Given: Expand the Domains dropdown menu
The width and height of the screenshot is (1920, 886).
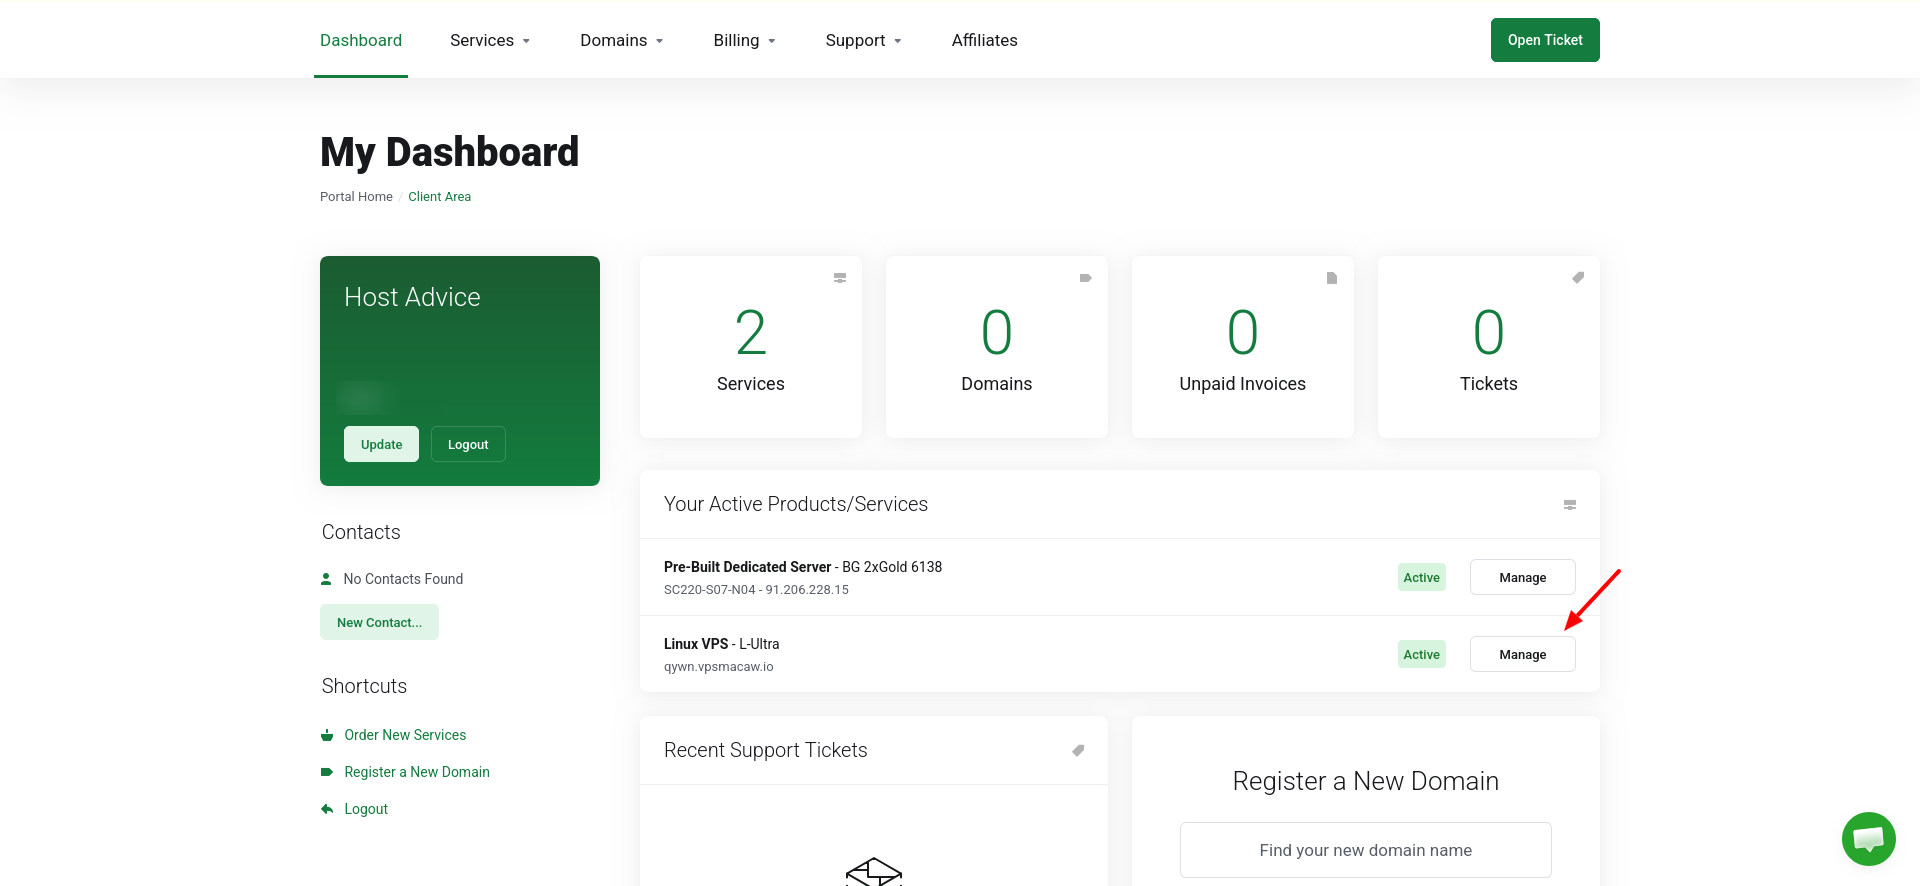Looking at the screenshot, I should click(622, 40).
